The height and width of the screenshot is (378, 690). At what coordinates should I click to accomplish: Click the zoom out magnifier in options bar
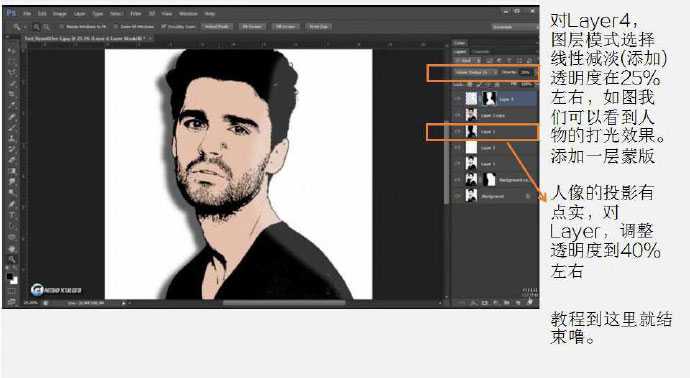tap(46, 27)
